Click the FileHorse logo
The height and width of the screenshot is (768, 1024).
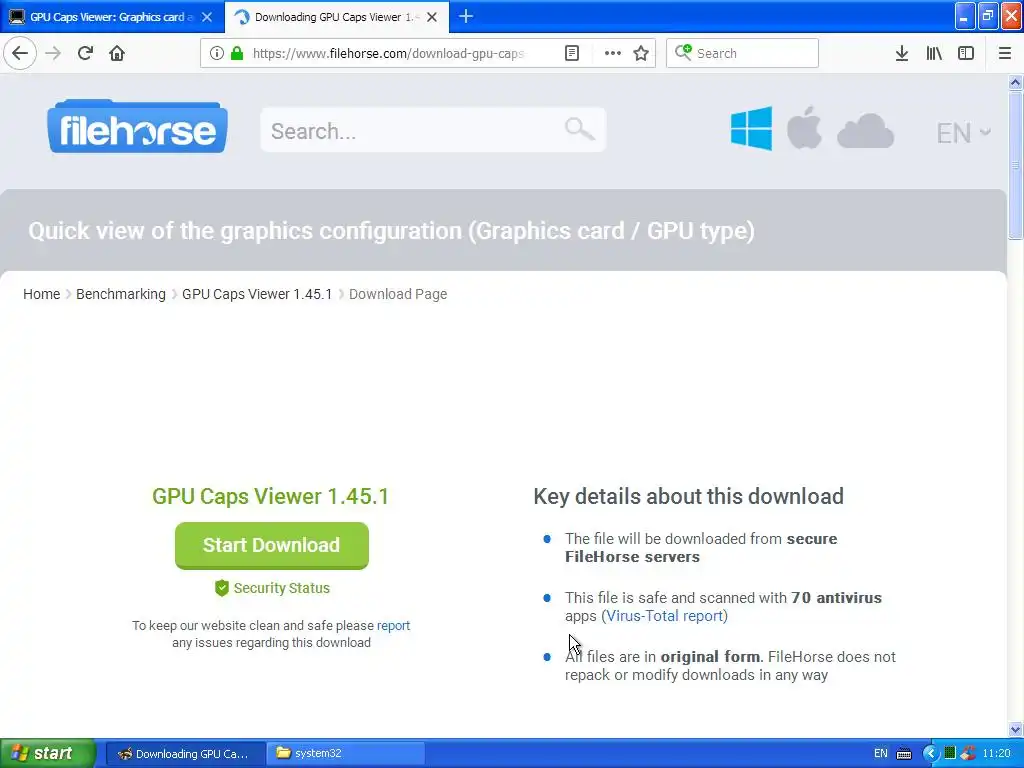(137, 127)
